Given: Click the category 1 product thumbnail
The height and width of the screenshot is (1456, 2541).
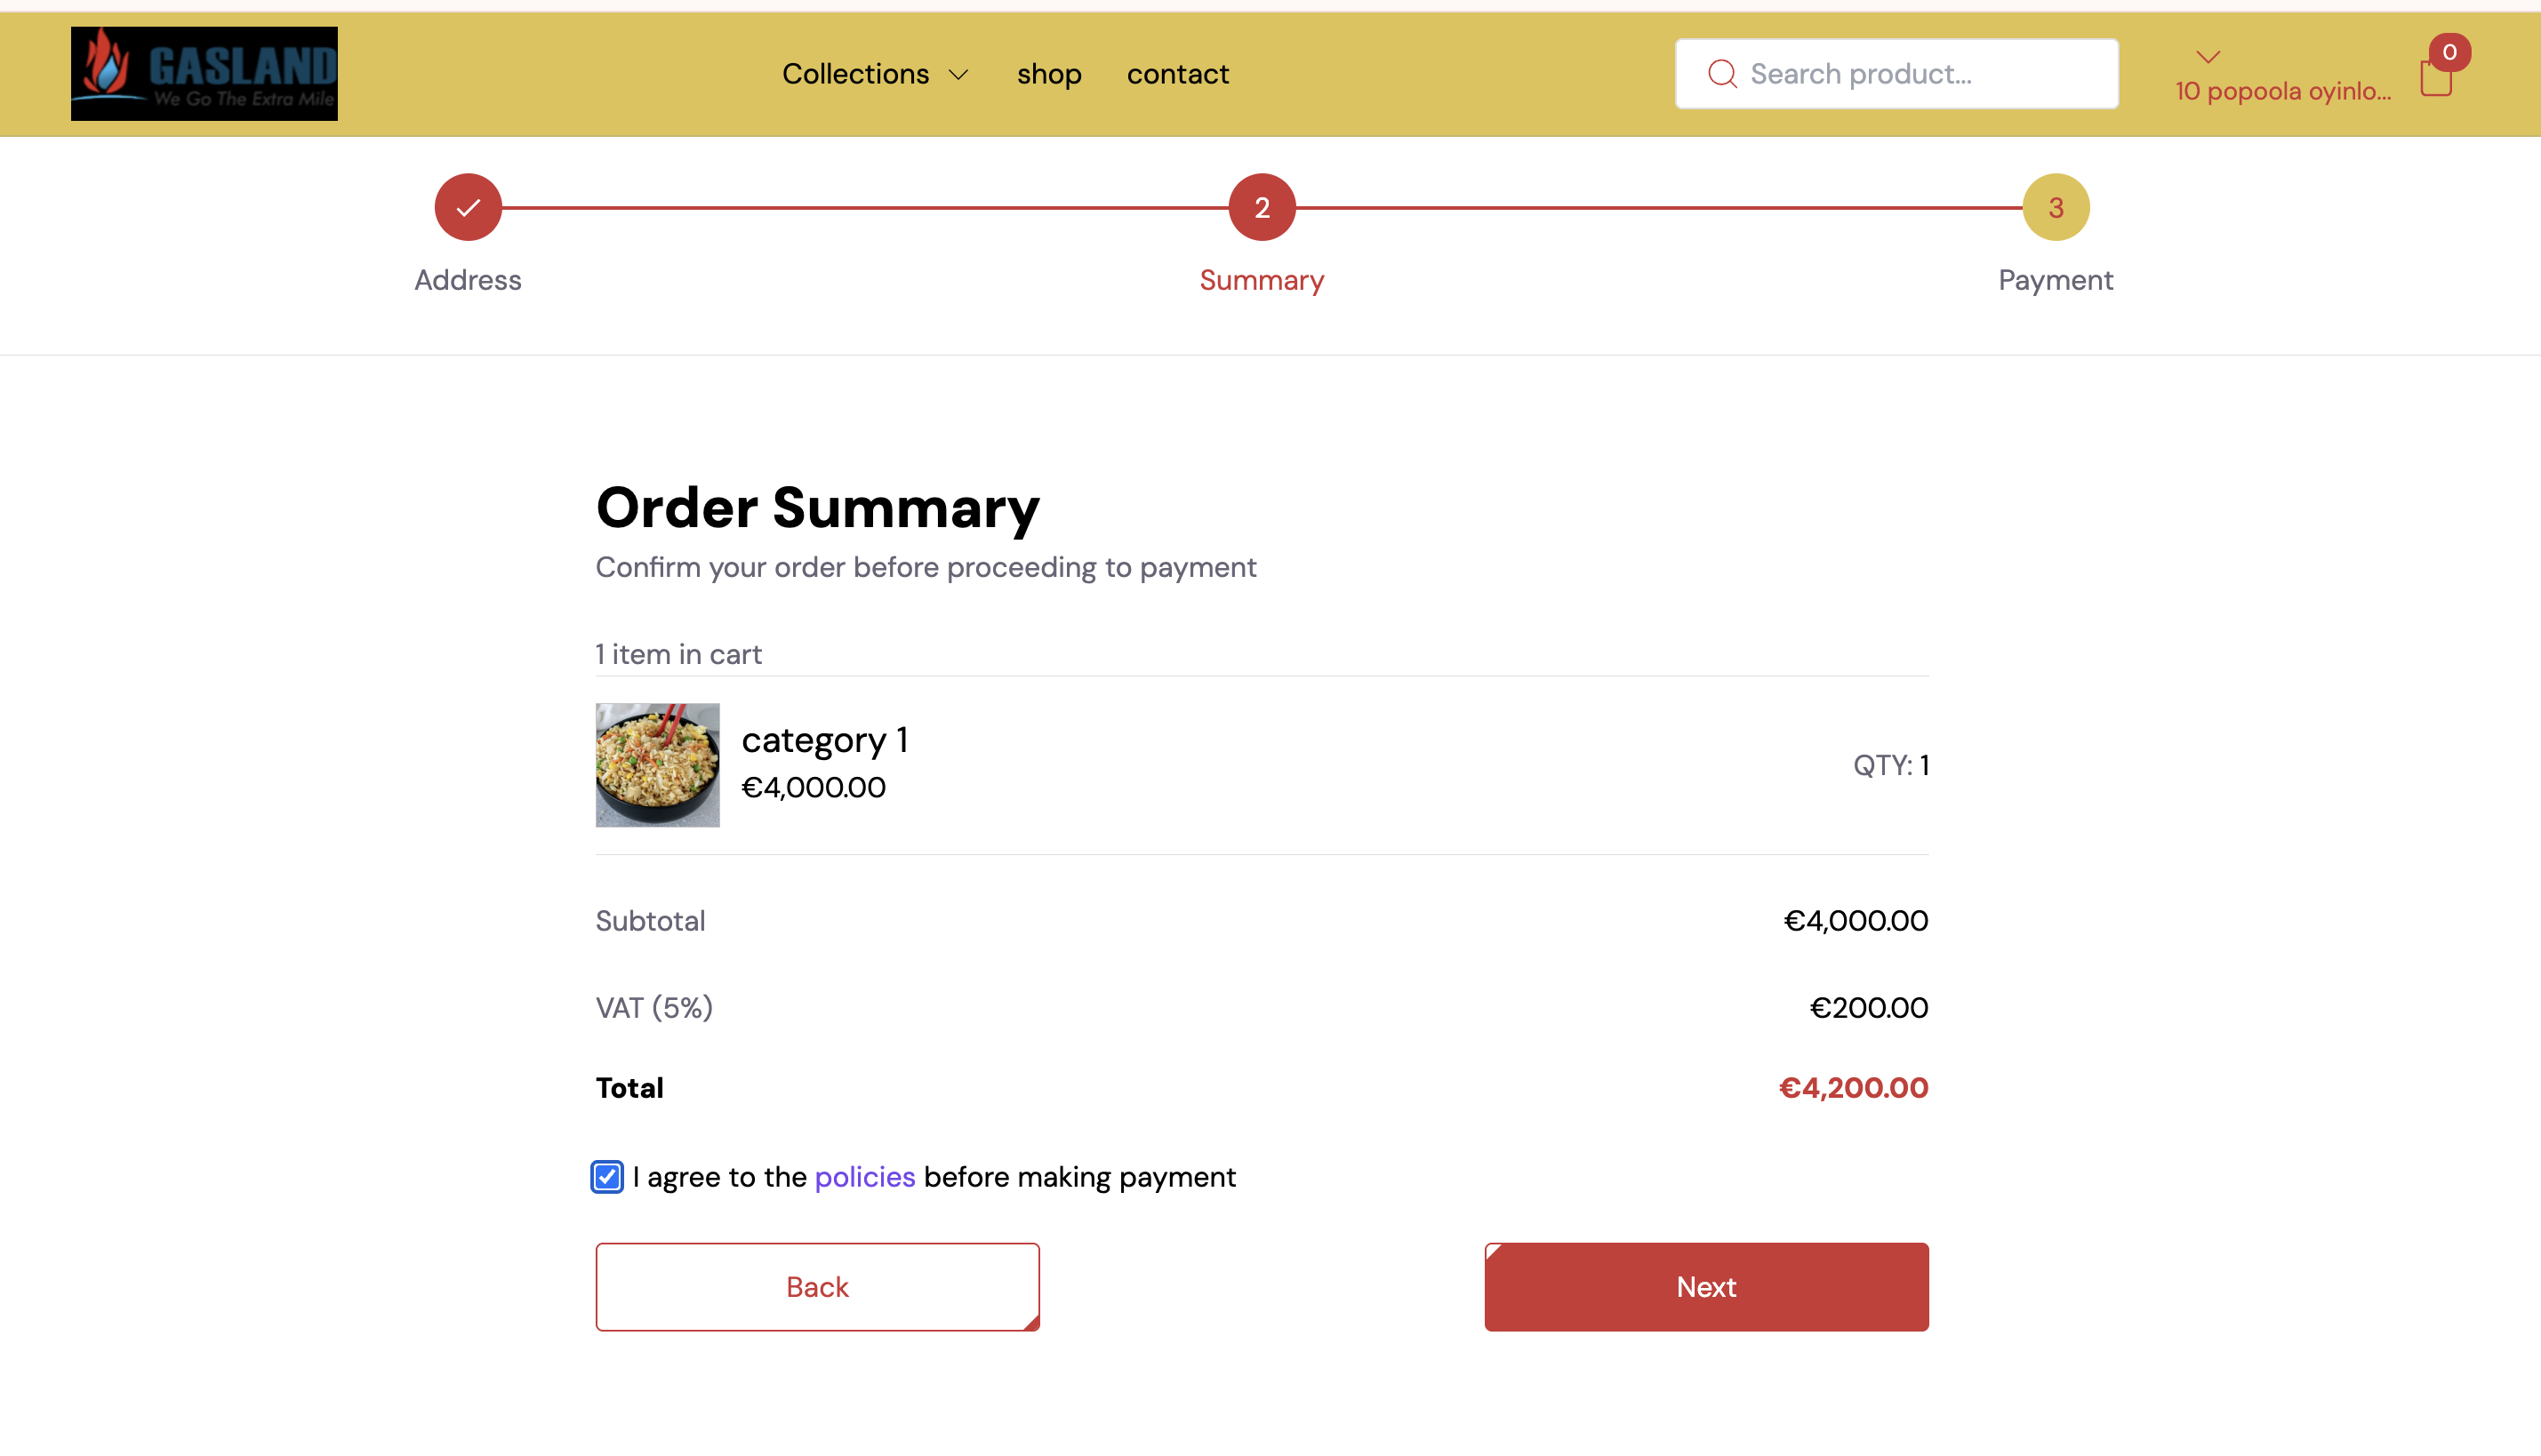Looking at the screenshot, I should (657, 764).
